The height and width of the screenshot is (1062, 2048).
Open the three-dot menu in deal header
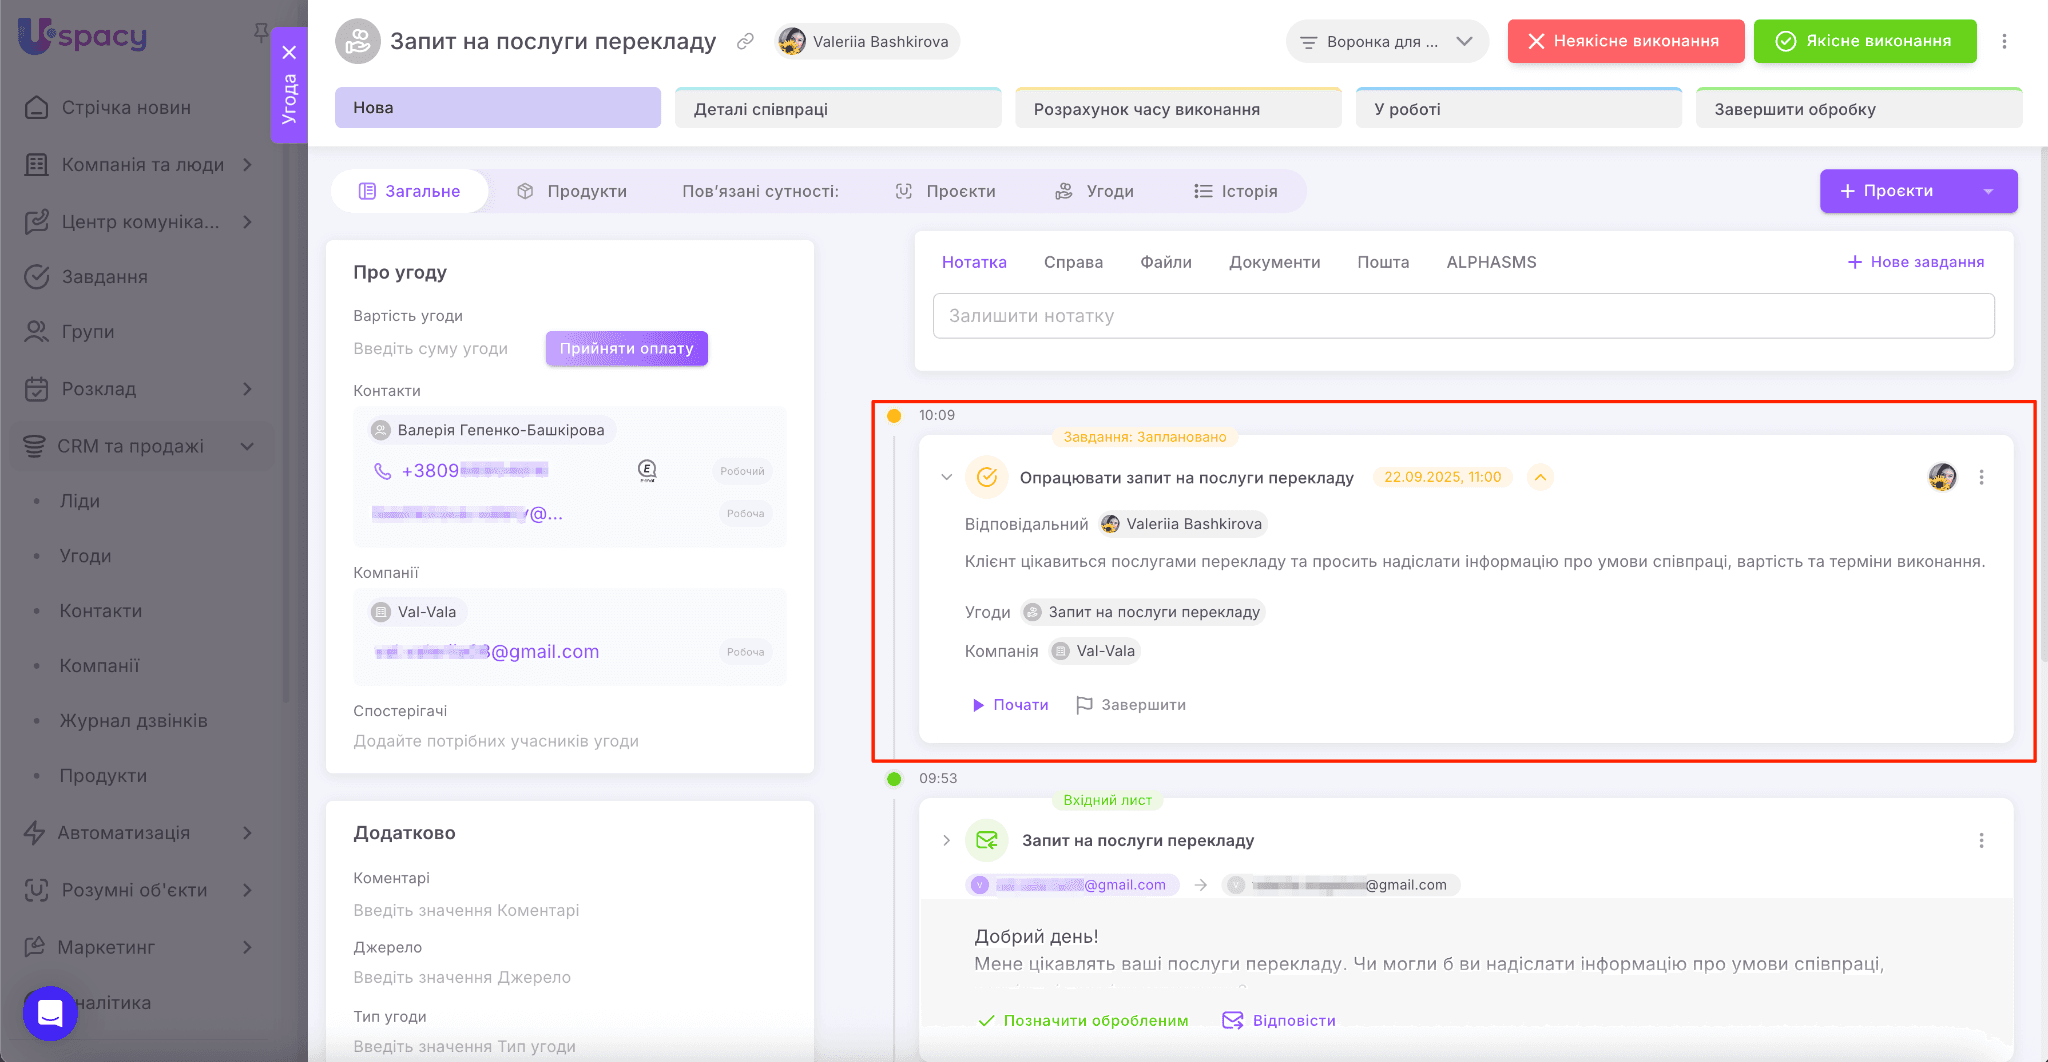pos(2004,41)
